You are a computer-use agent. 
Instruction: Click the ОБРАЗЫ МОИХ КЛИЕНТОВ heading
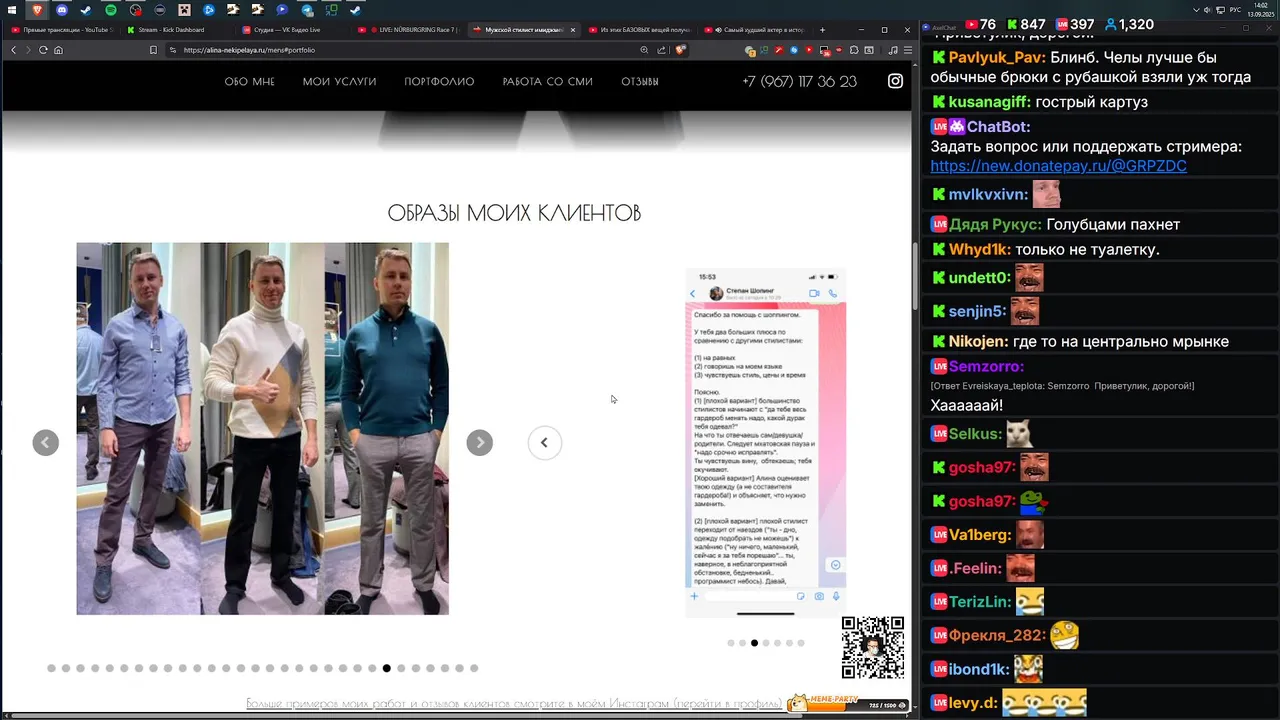click(514, 213)
